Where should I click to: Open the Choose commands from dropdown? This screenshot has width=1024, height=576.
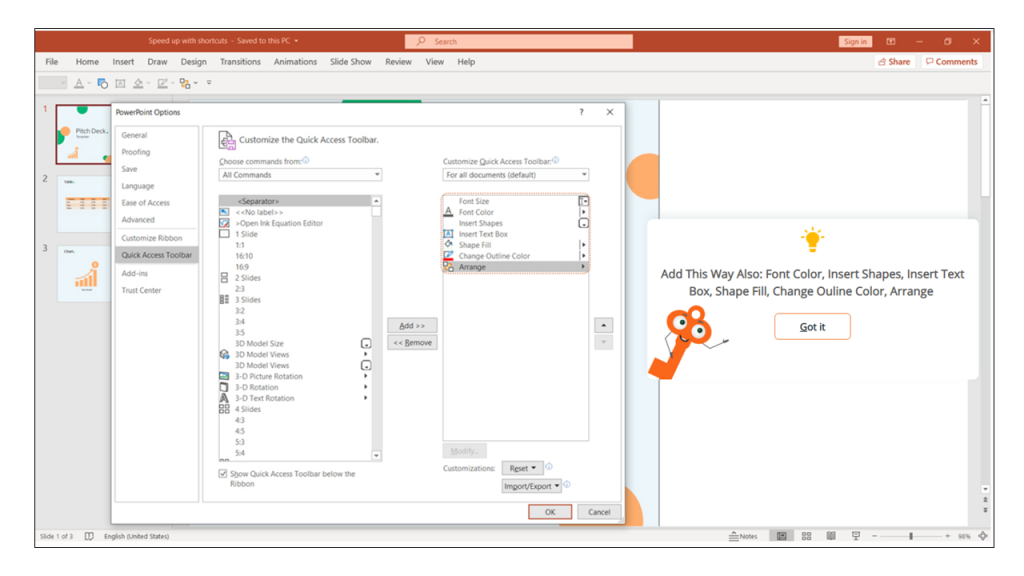tap(378, 174)
